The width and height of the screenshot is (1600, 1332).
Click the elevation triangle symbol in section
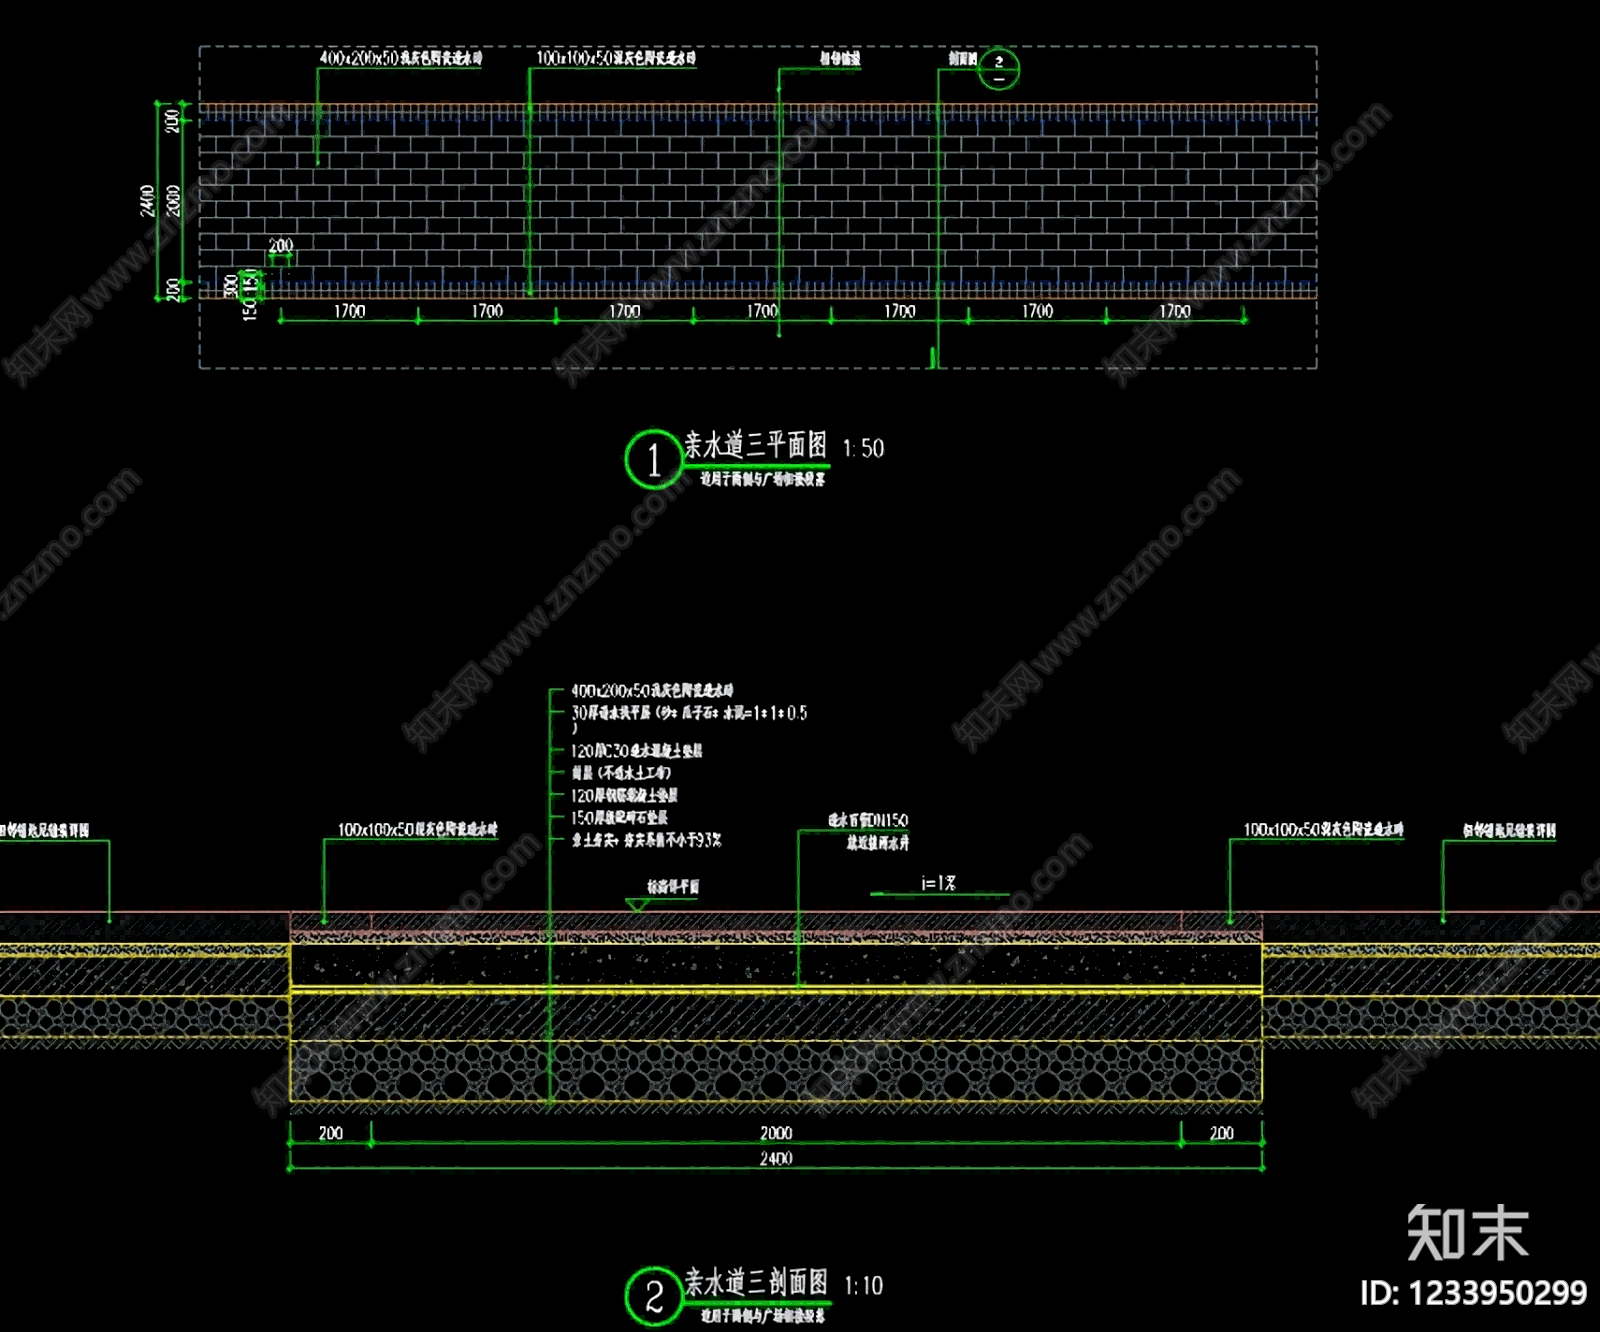click(637, 905)
